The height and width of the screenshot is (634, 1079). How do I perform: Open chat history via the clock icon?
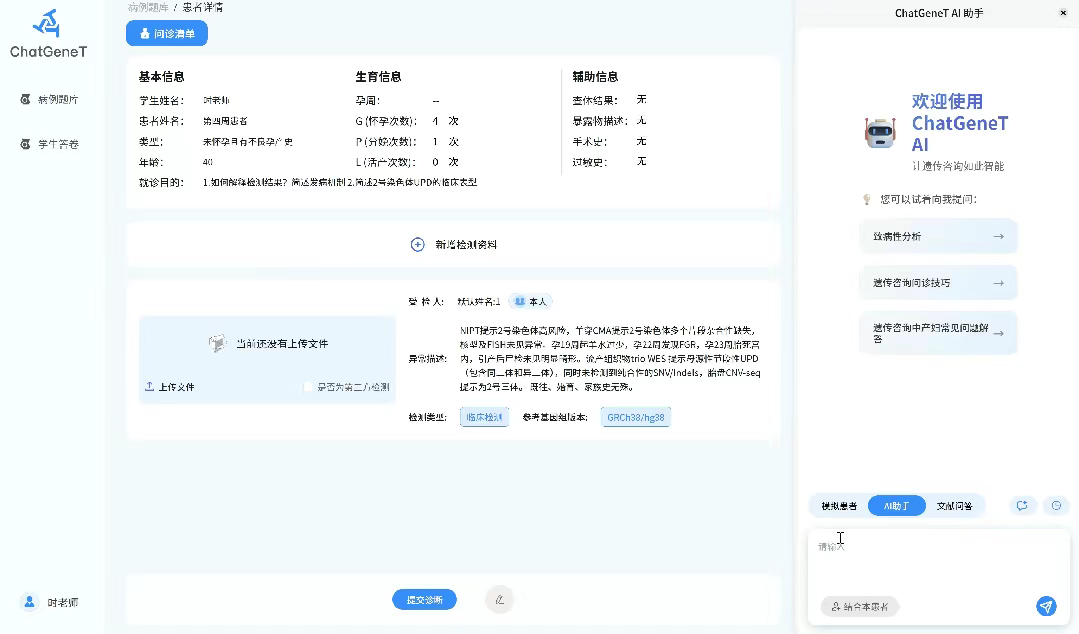coord(1056,506)
